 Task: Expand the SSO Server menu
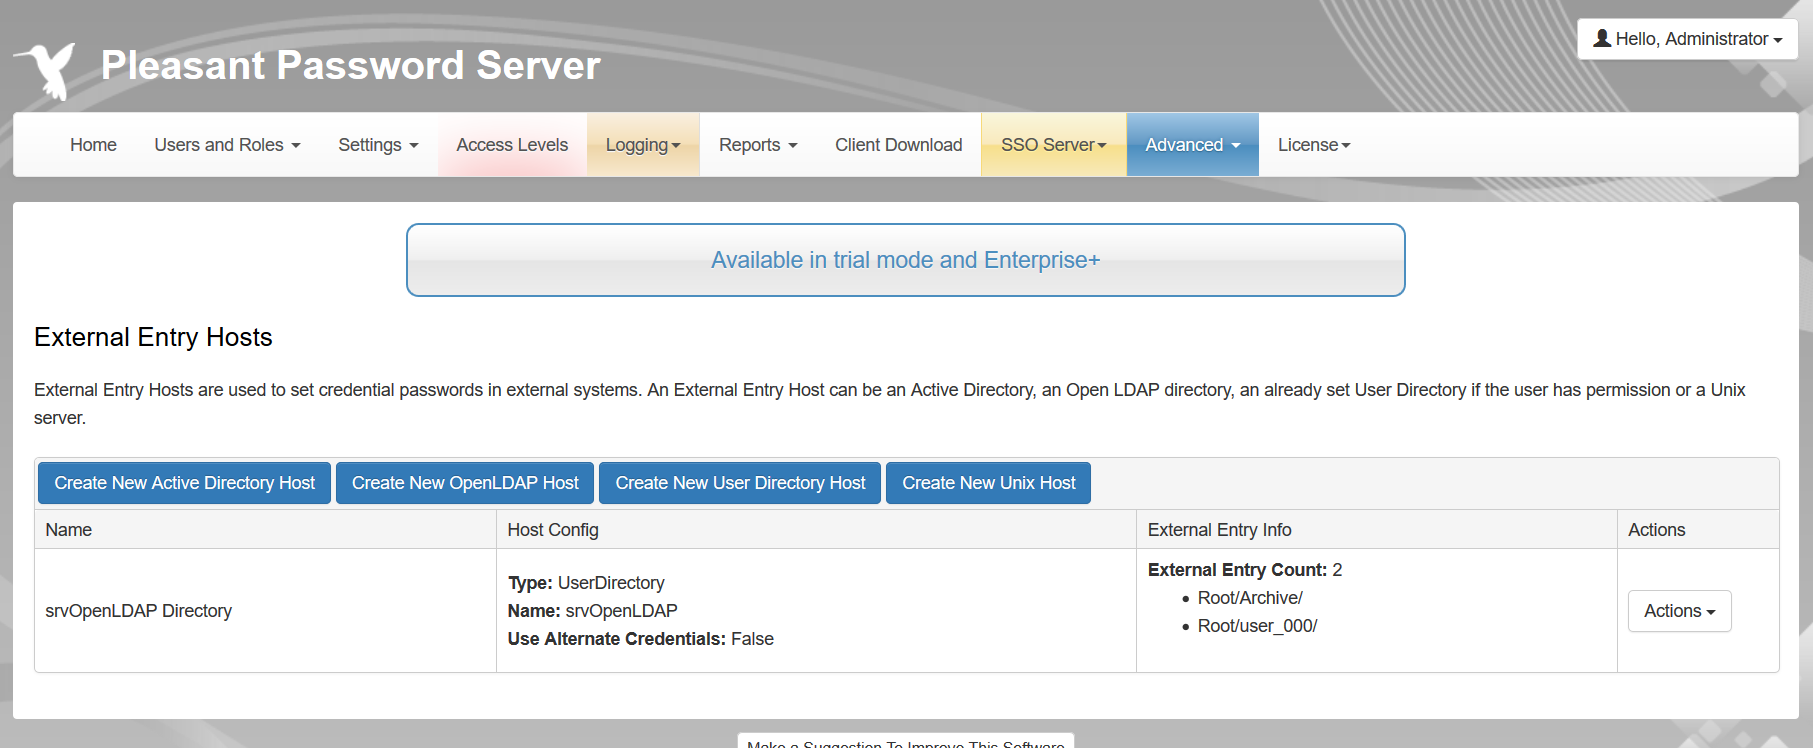1054,145
